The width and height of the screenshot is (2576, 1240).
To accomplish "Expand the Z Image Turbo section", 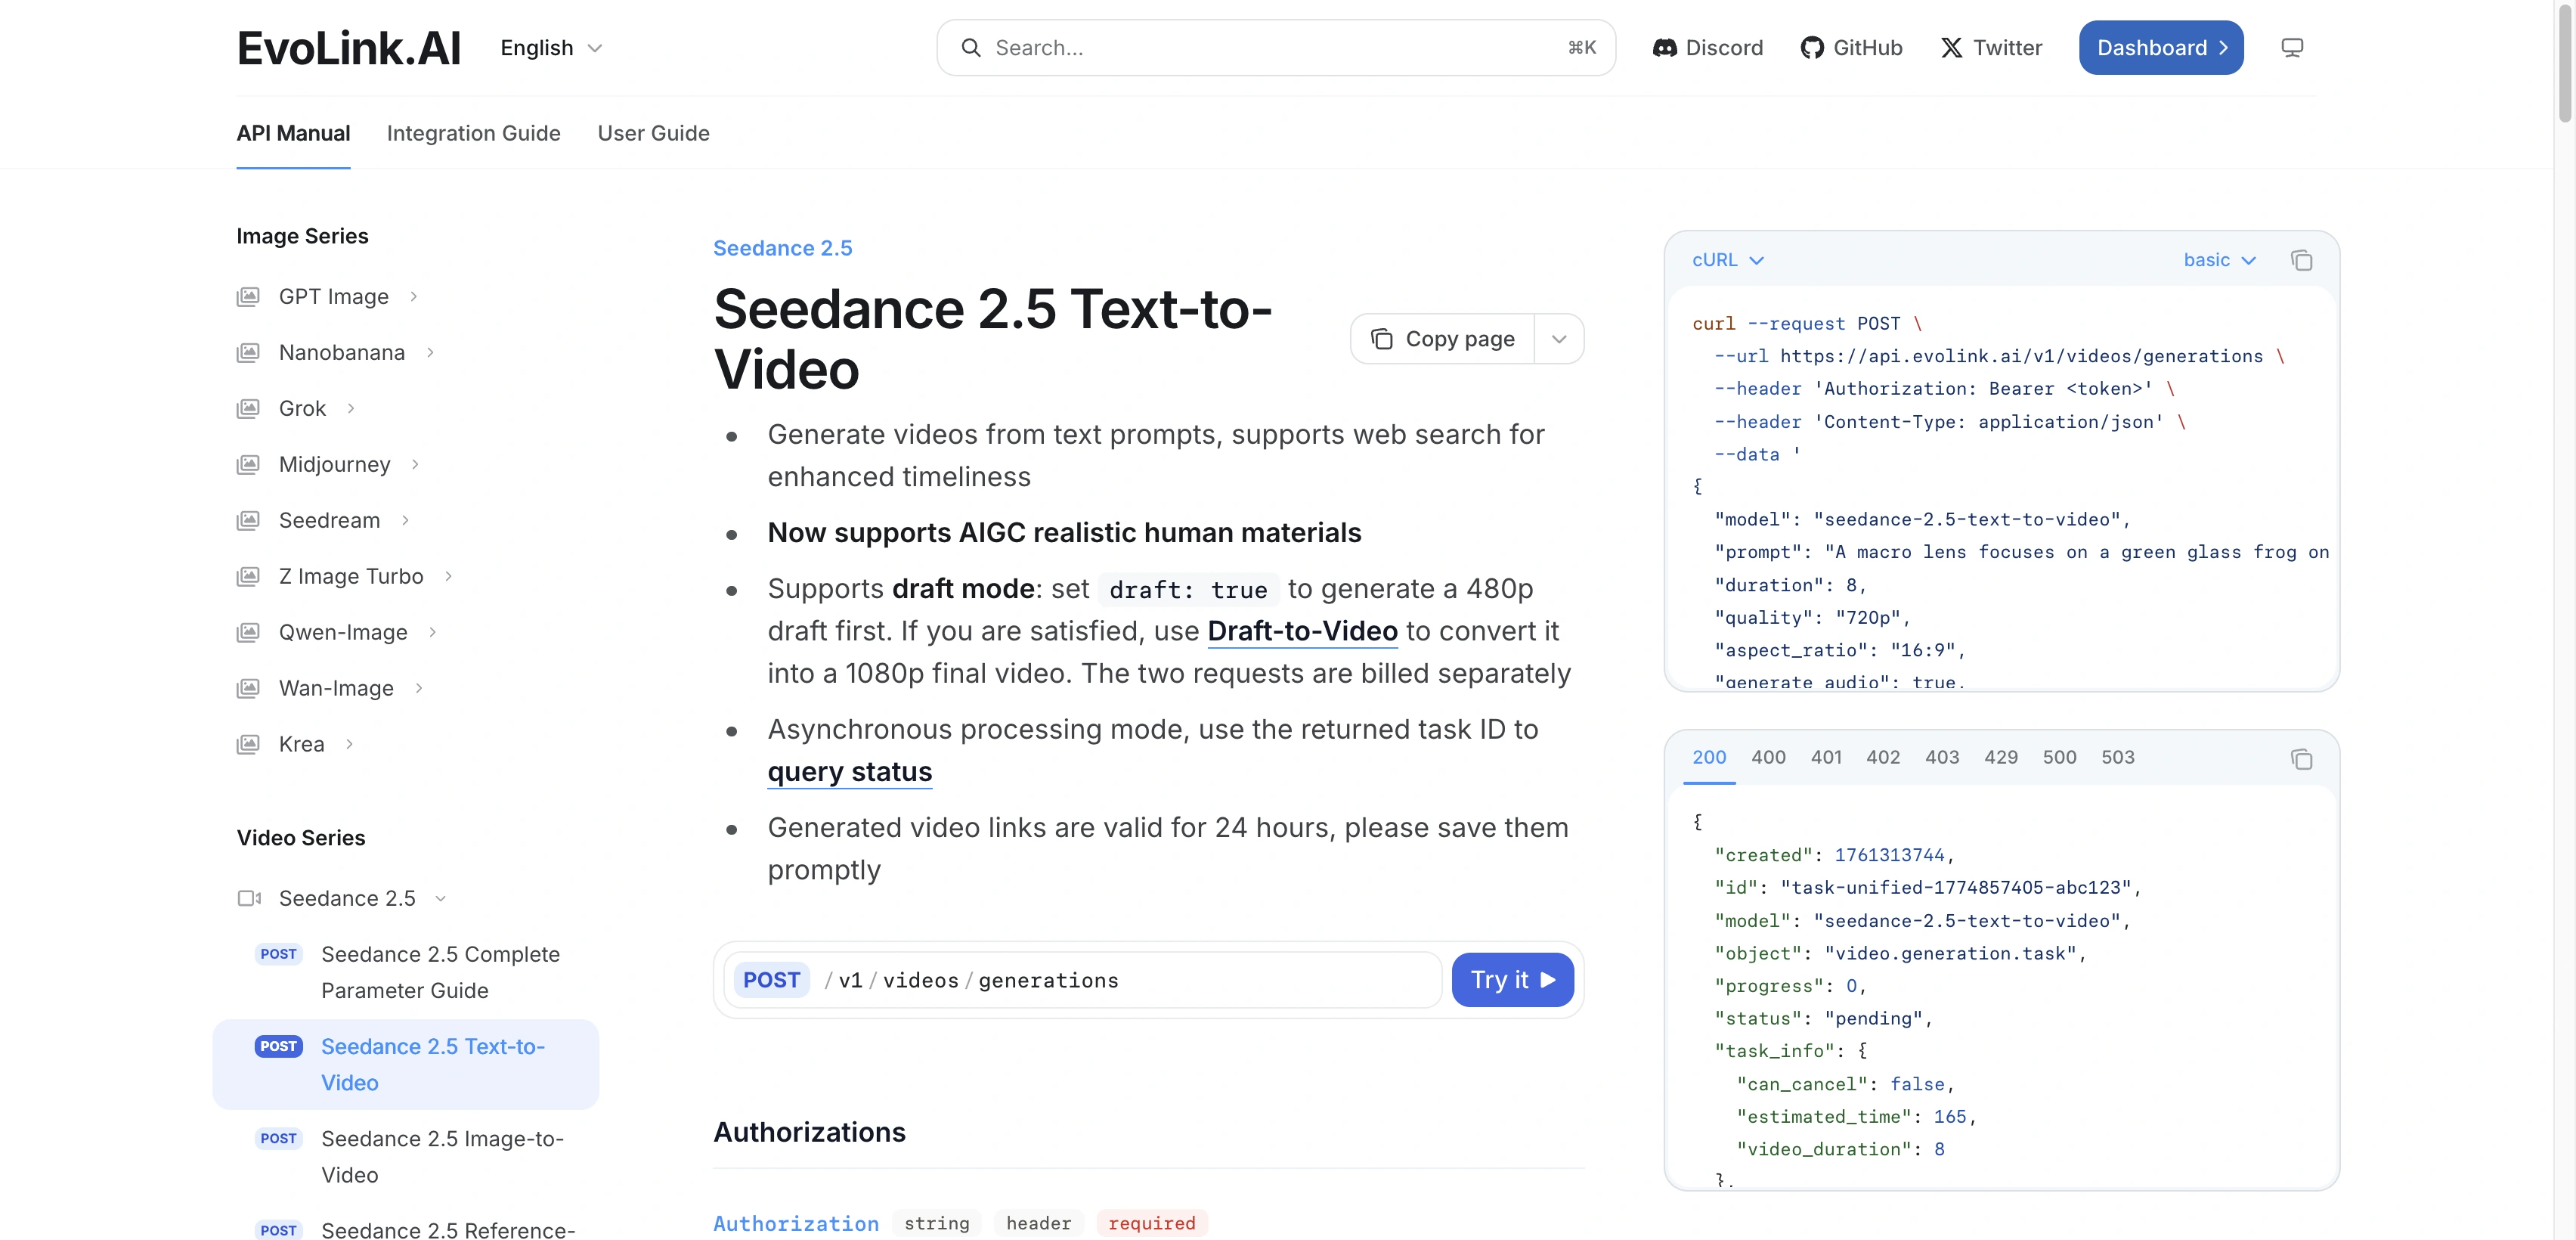I will click(449, 577).
